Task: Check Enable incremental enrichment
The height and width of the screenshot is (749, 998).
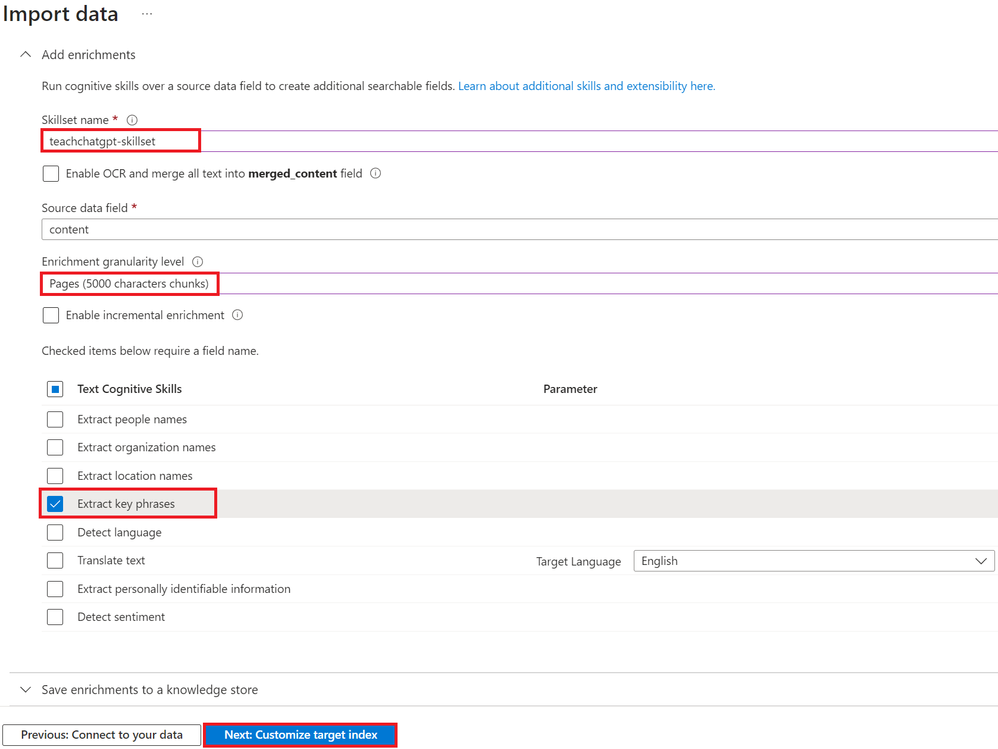Action: 51,315
